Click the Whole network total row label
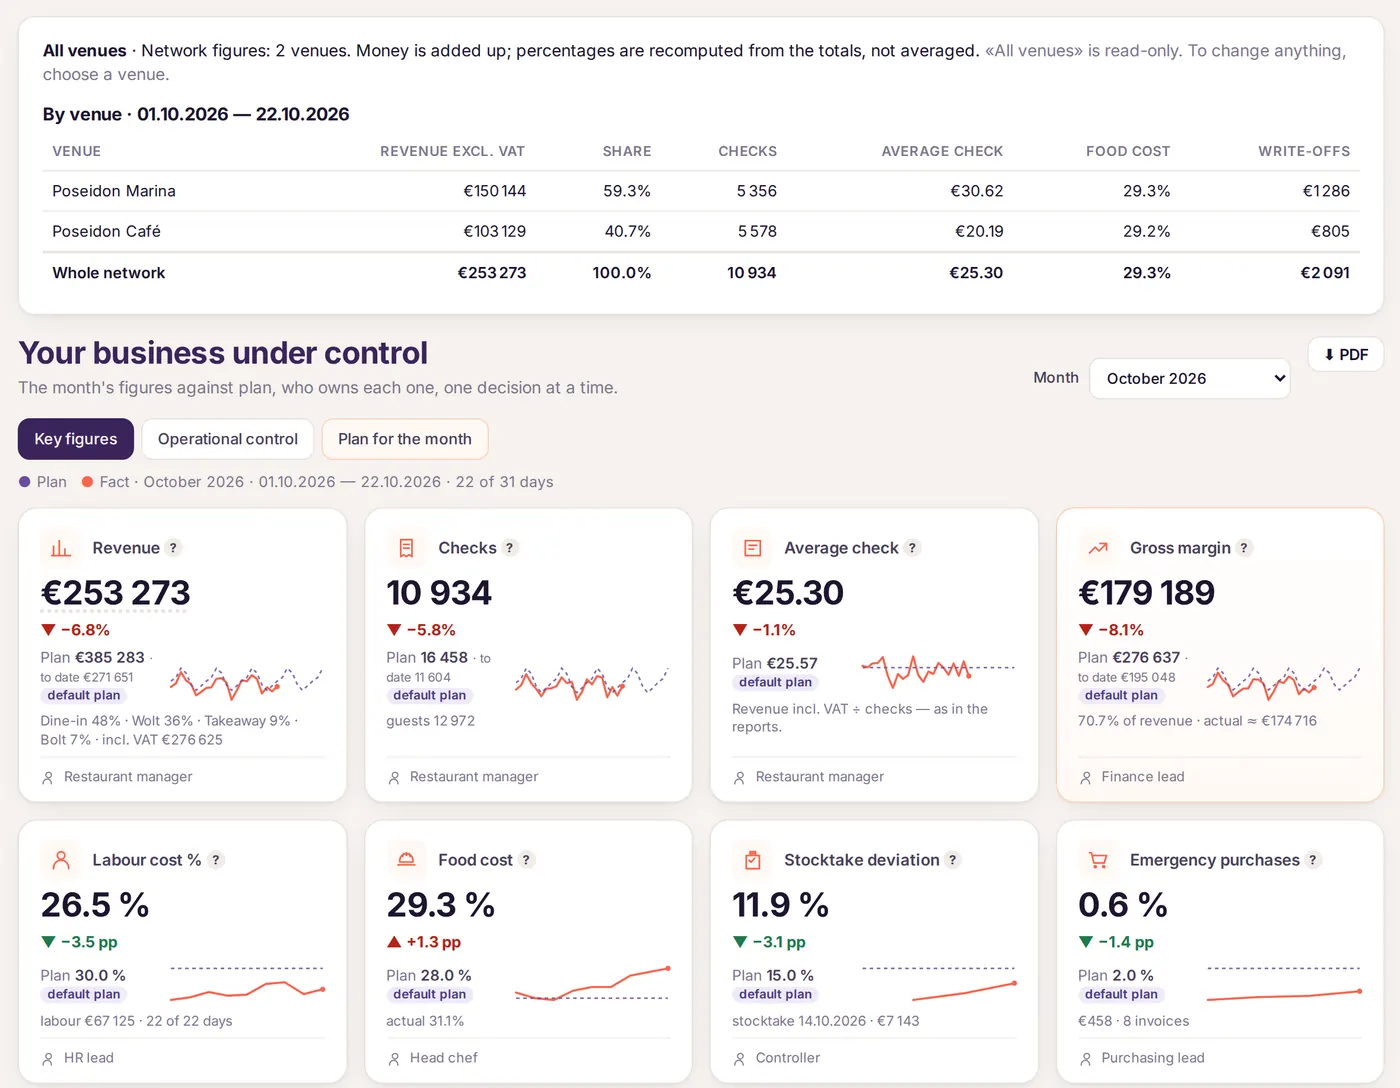The width and height of the screenshot is (1400, 1088). point(109,273)
